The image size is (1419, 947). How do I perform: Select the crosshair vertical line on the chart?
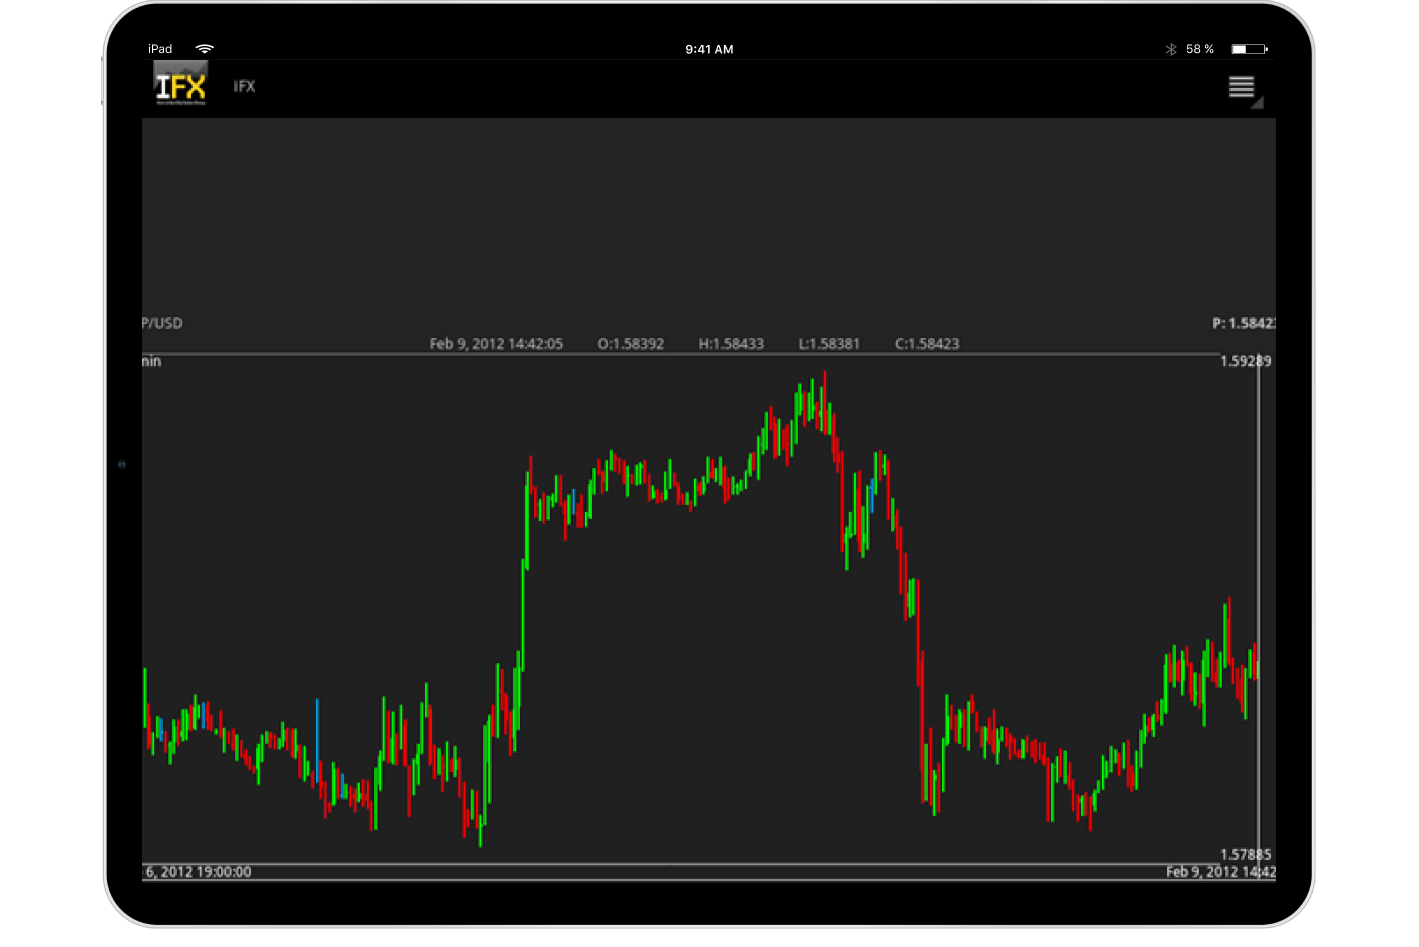point(1258,600)
